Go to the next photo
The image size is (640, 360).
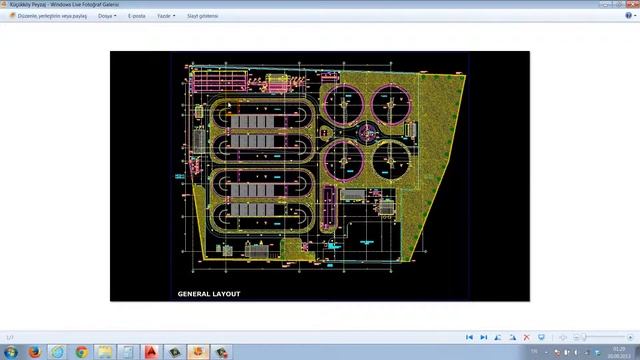(x=484, y=337)
